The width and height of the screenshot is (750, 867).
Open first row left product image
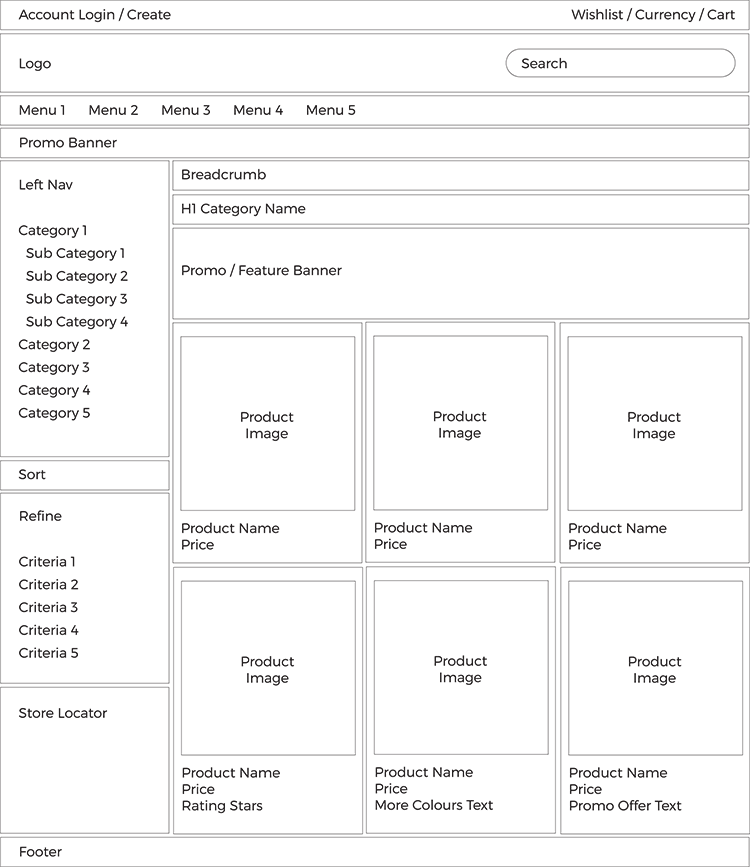point(268,424)
